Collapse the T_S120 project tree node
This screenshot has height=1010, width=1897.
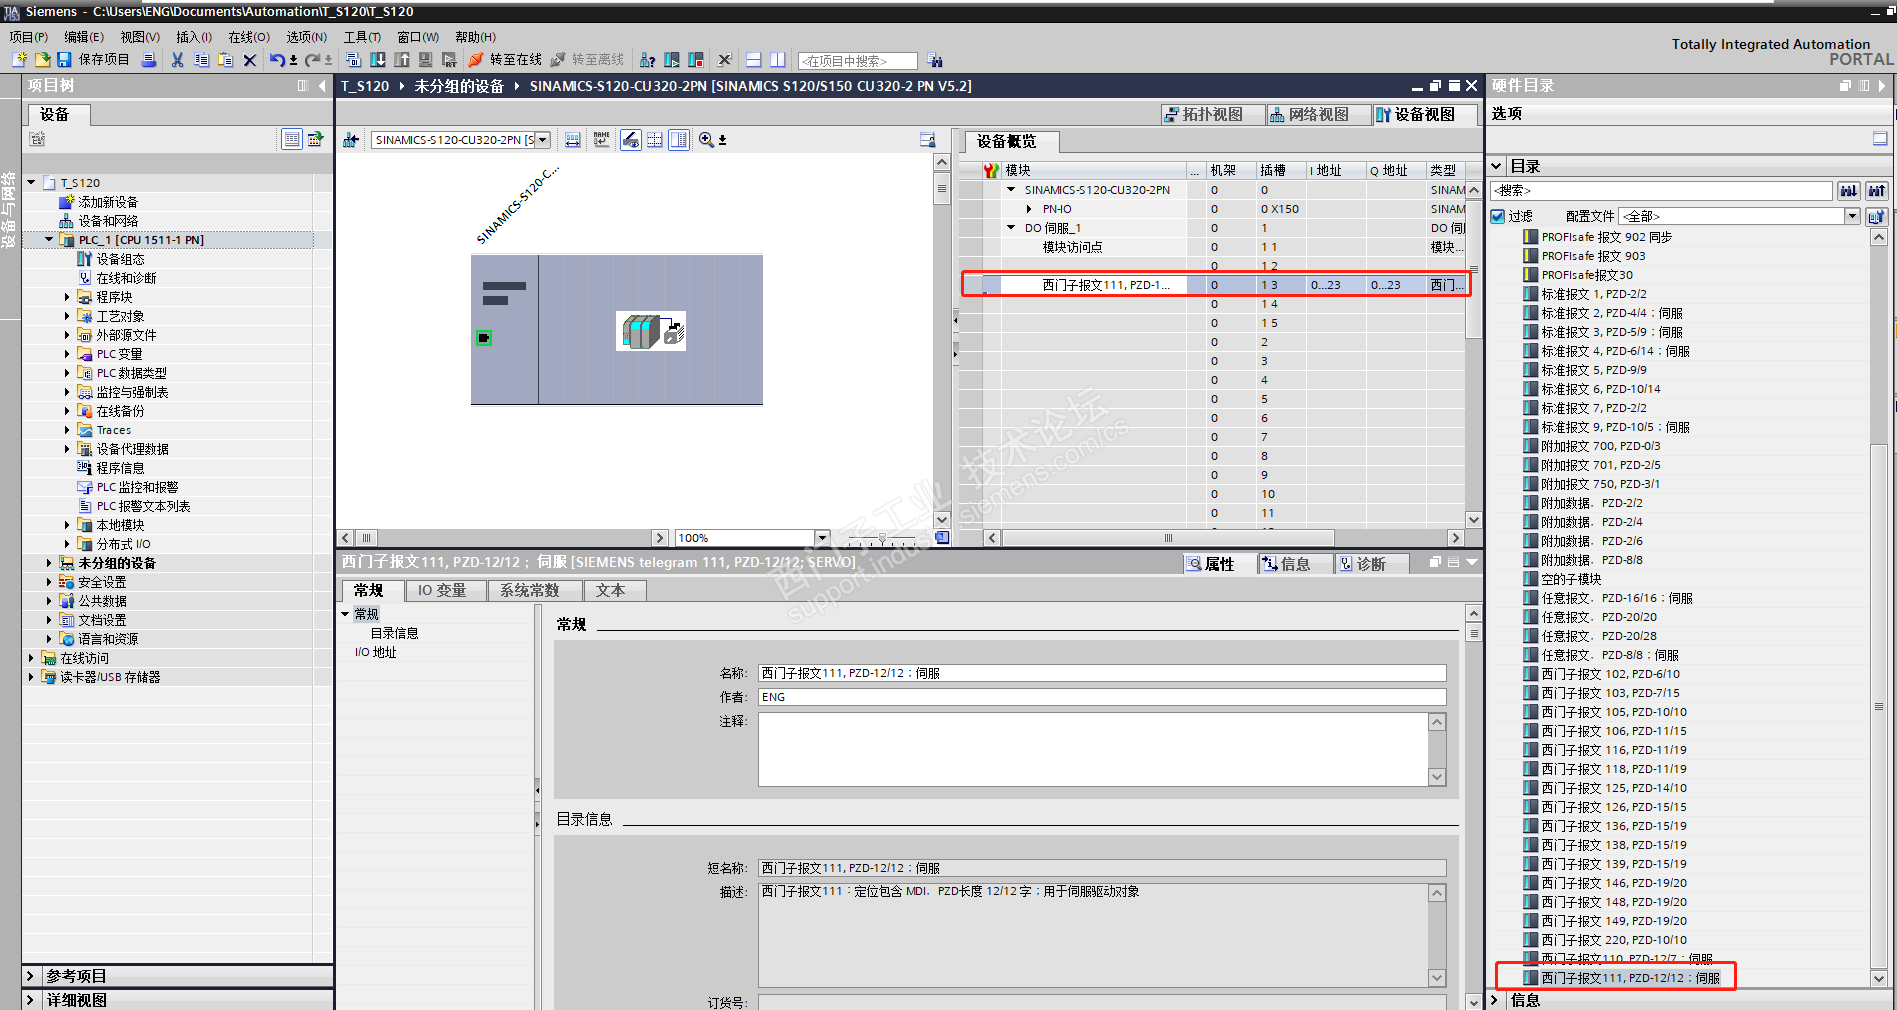pos(32,183)
